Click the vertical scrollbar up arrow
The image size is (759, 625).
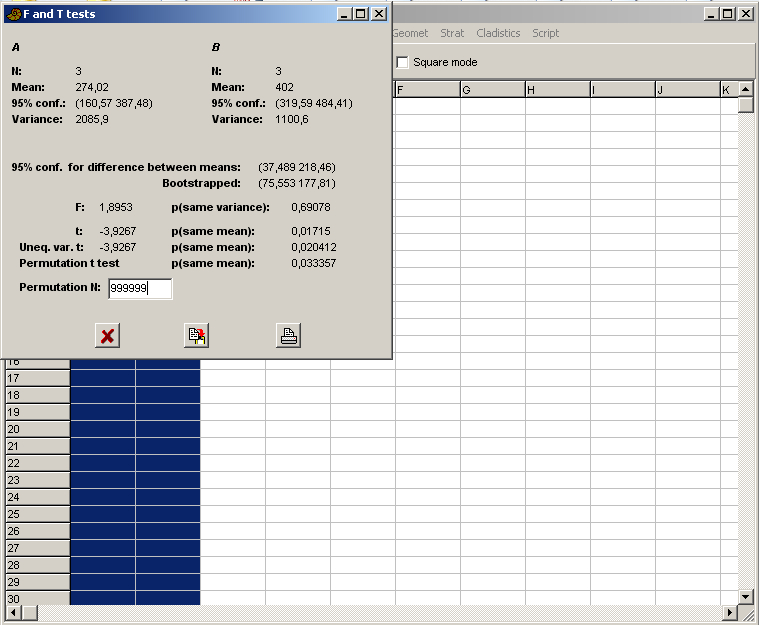pos(746,90)
